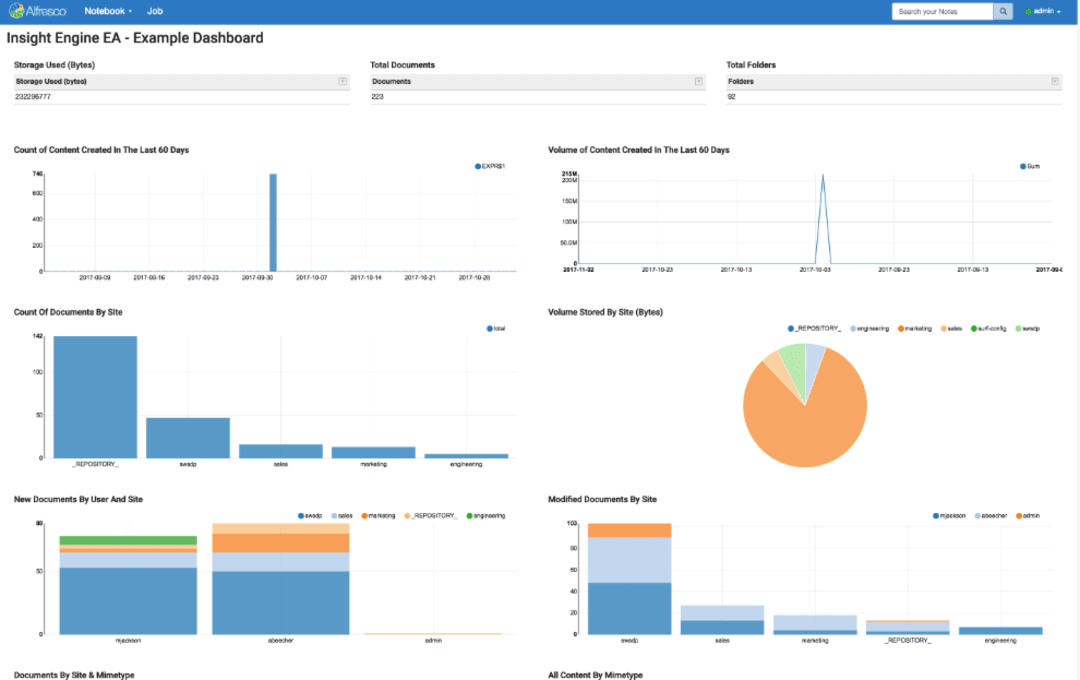This screenshot has height=680, width=1080.
Task: Click the sales legend dot above New Documents chart
Action: click(x=333, y=516)
